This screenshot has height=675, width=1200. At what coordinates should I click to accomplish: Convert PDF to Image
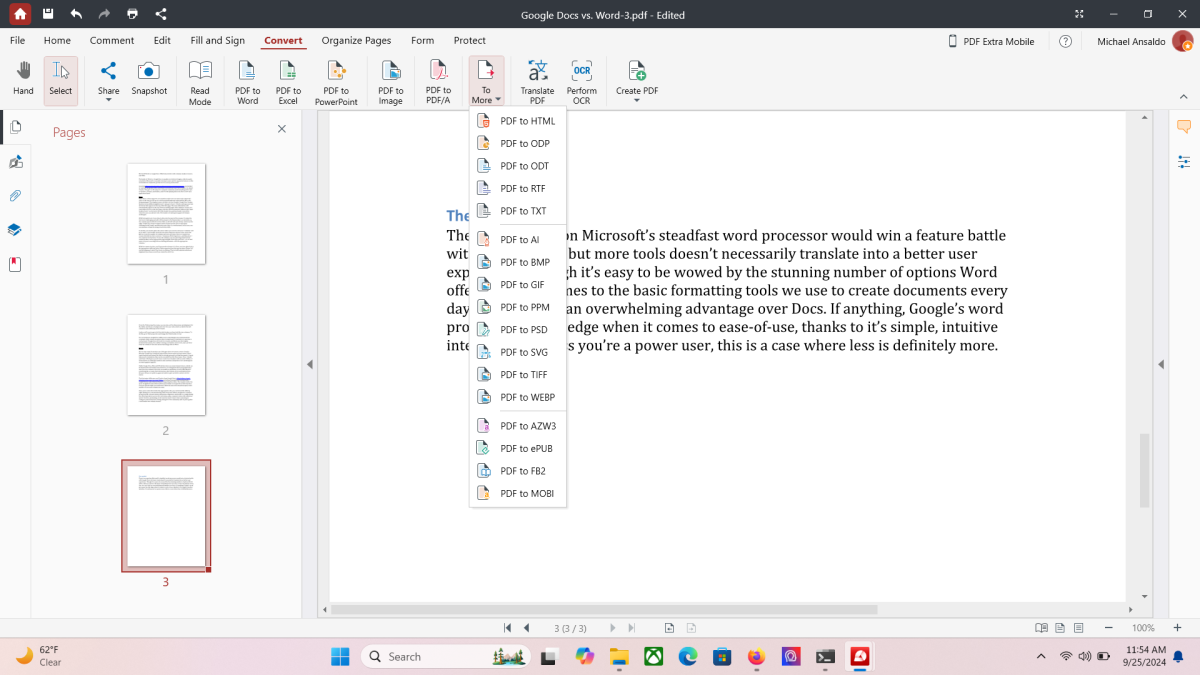[x=390, y=82]
